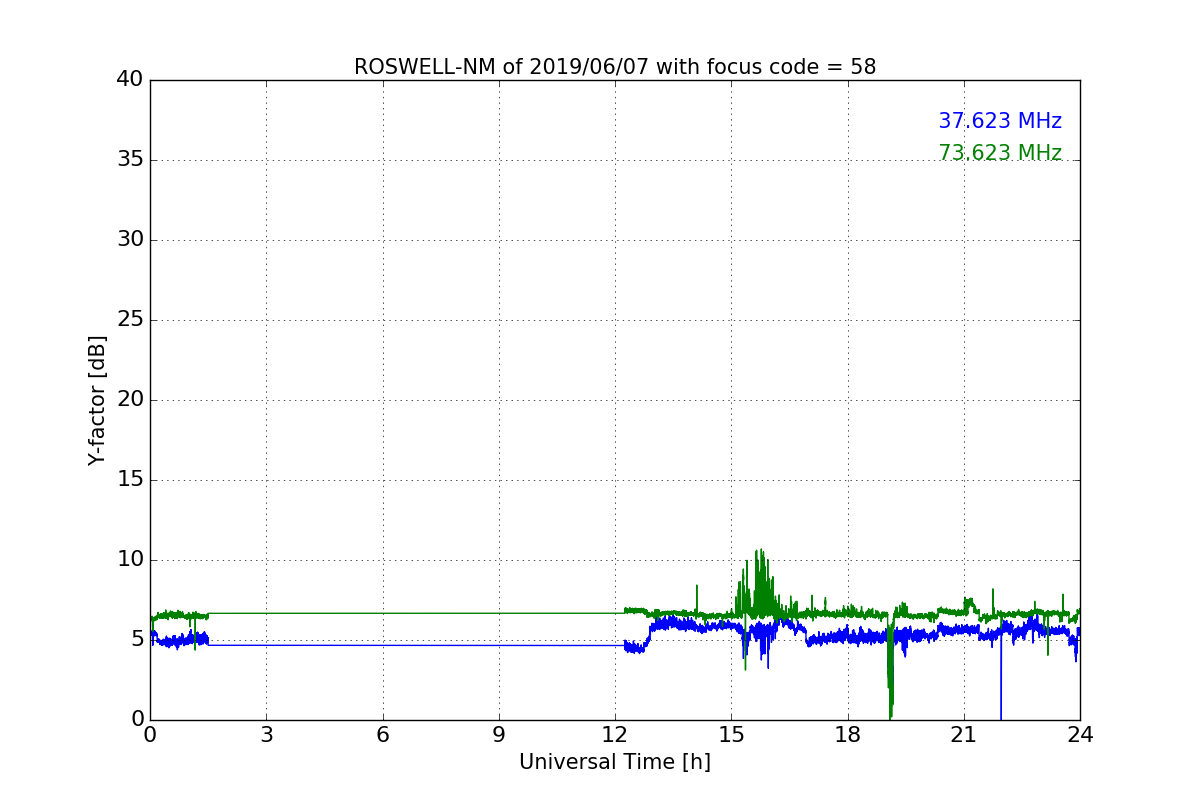This screenshot has height=800, width=1200.
Task: Click the x-axis tick label 21
Action: [x=964, y=735]
